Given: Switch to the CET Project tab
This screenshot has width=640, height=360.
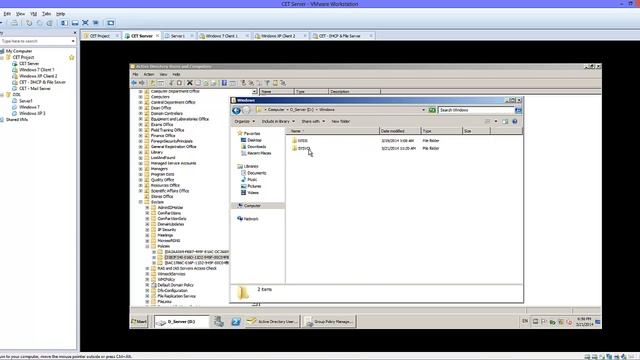Looking at the screenshot, I should pyautogui.click(x=100, y=36).
